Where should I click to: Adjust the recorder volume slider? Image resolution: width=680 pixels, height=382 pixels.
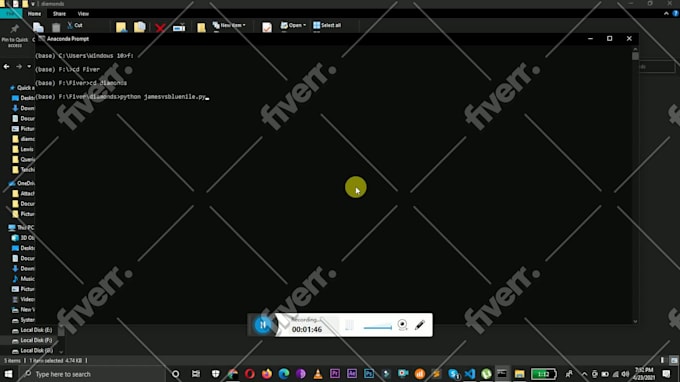tap(377, 327)
